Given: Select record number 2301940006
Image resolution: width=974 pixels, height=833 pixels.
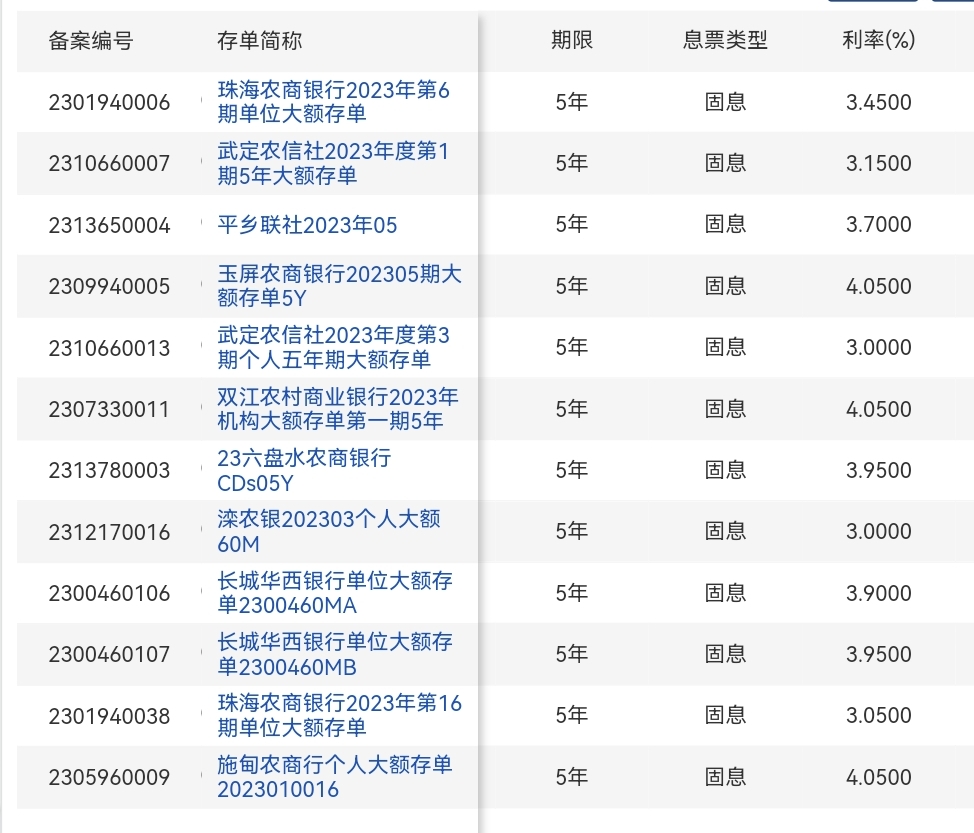Looking at the screenshot, I should (x=109, y=102).
